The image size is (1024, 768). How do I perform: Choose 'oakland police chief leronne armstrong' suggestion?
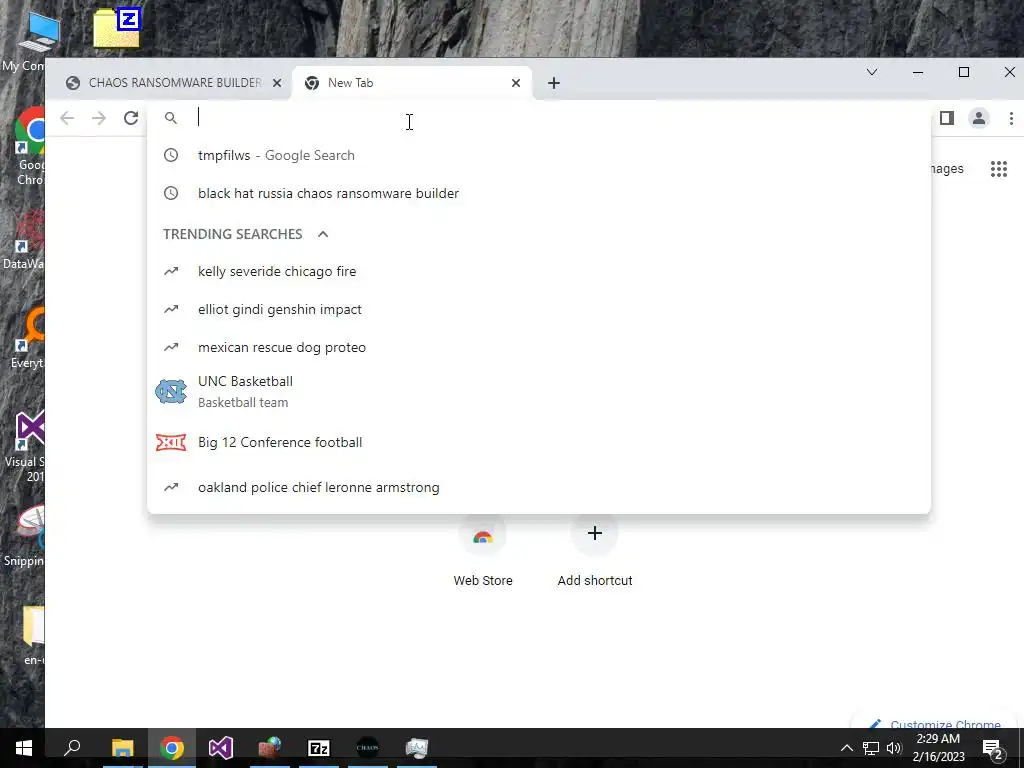[539, 488]
